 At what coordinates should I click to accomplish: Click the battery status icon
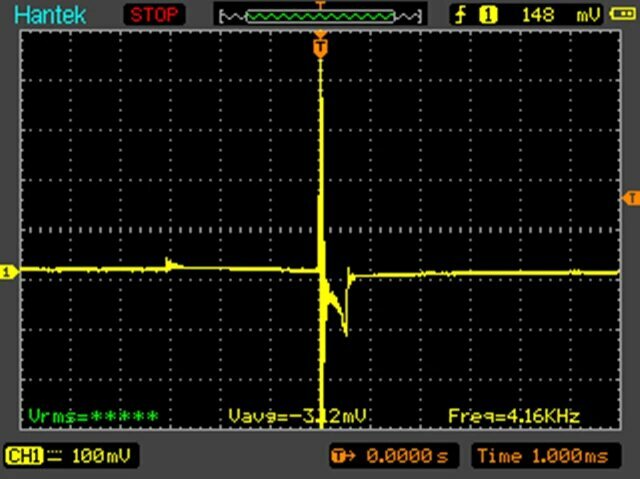point(622,14)
